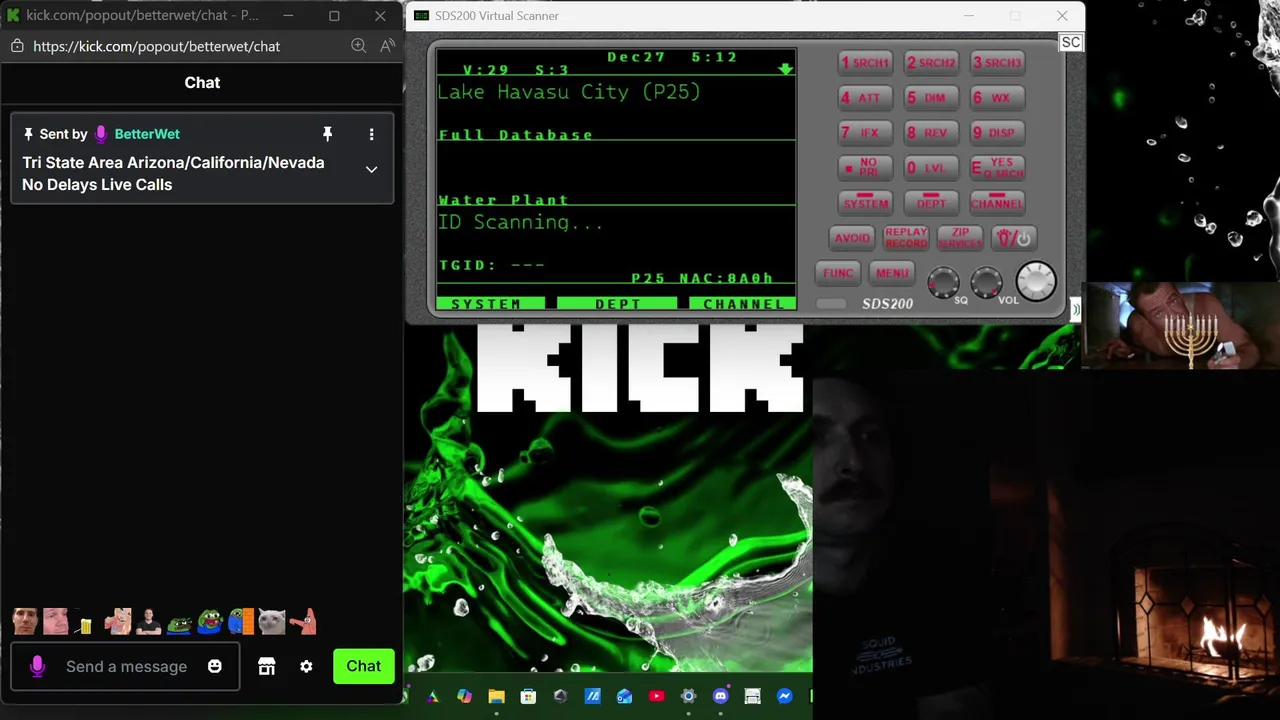
Task: Expand the pinned message chevron
Action: (371, 169)
